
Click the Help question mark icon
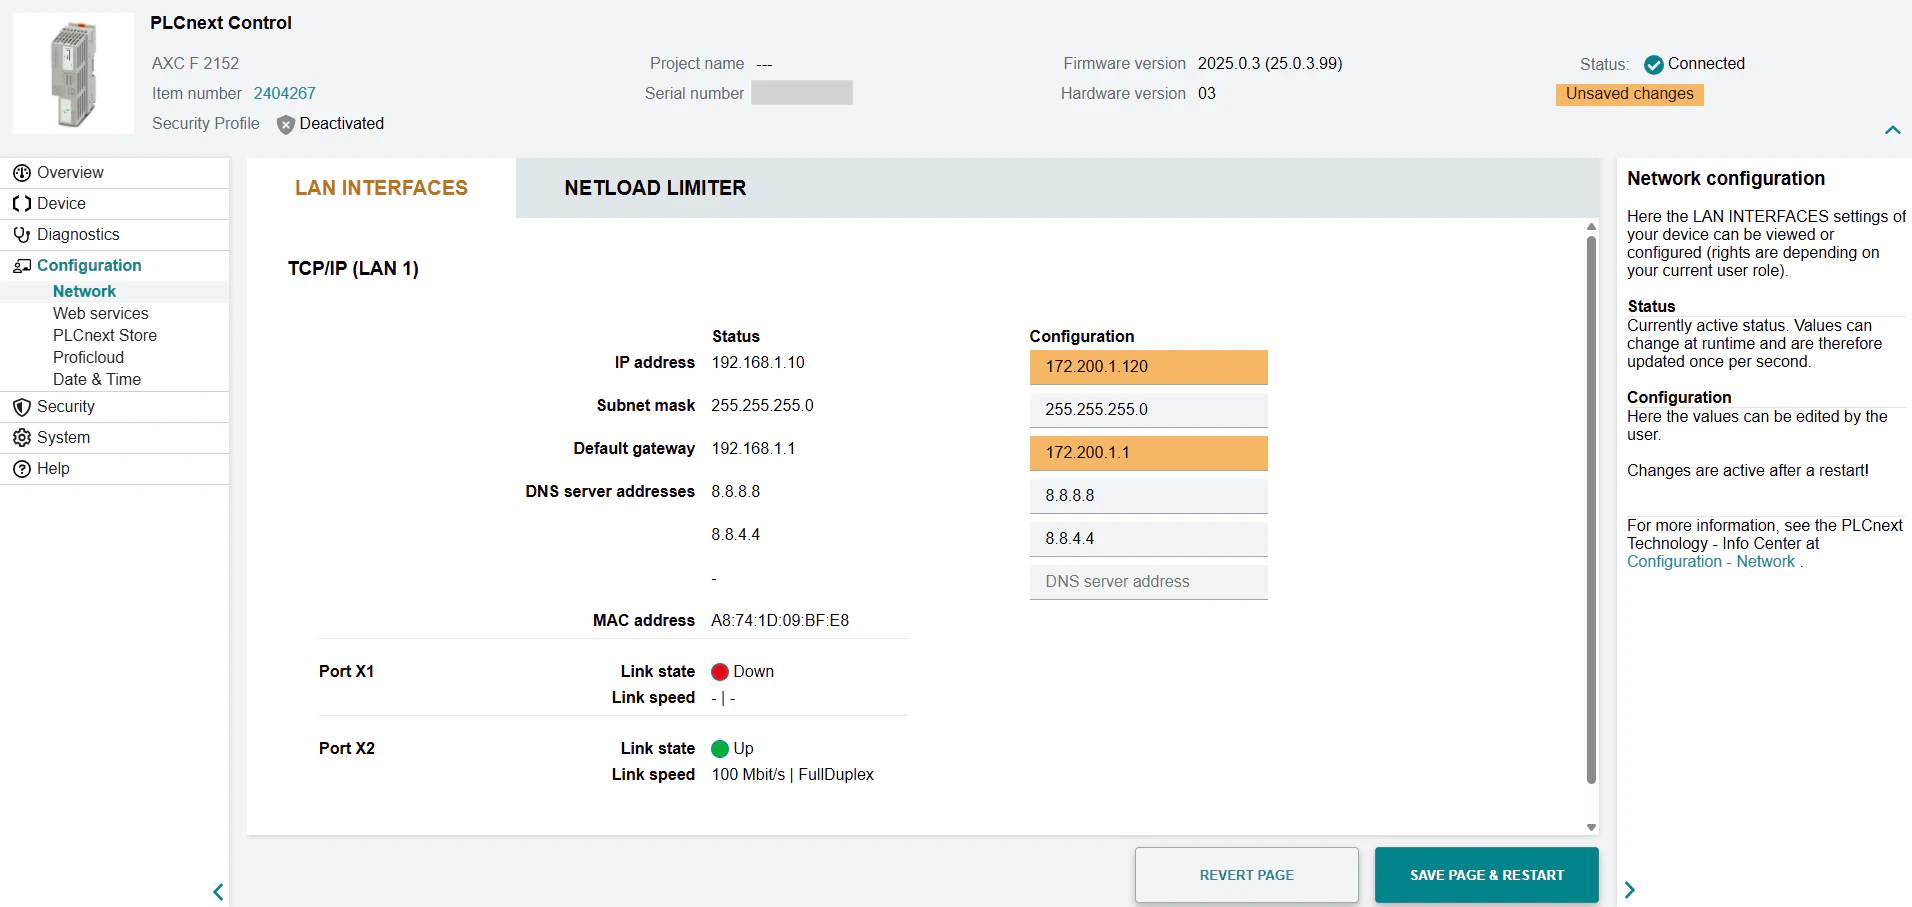(22, 469)
